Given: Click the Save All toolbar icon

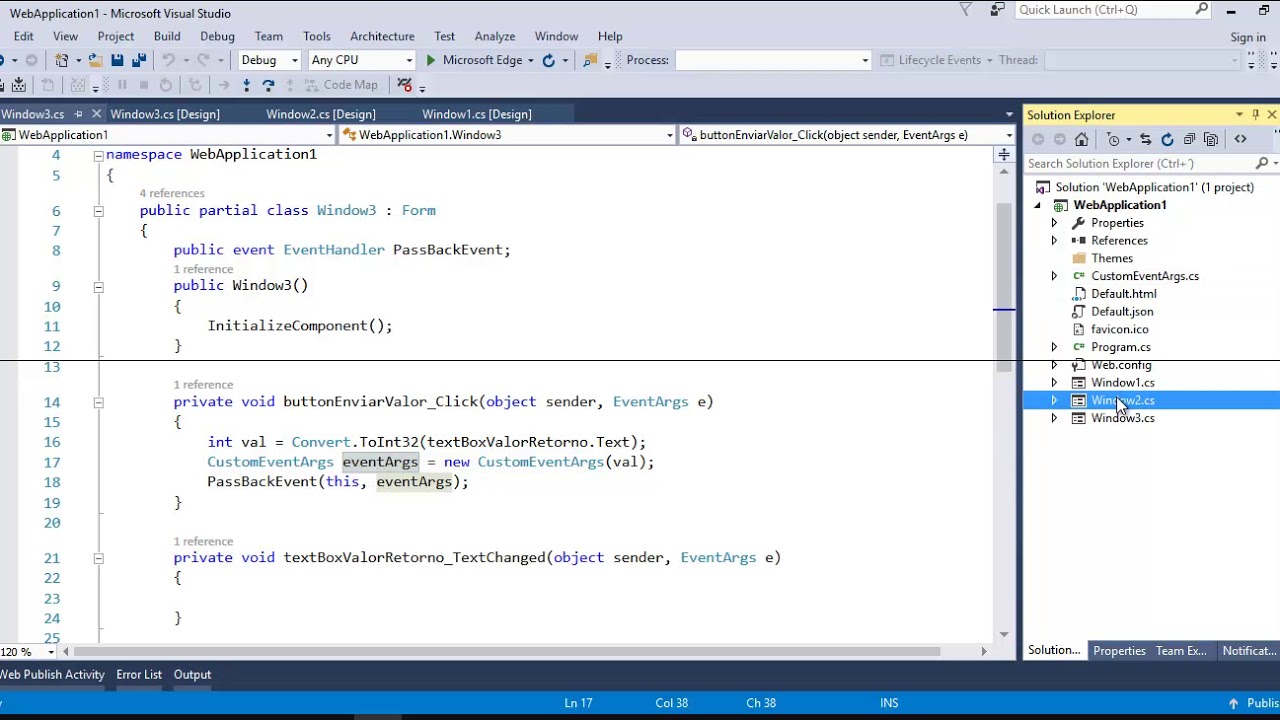Looking at the screenshot, I should click(x=139, y=60).
